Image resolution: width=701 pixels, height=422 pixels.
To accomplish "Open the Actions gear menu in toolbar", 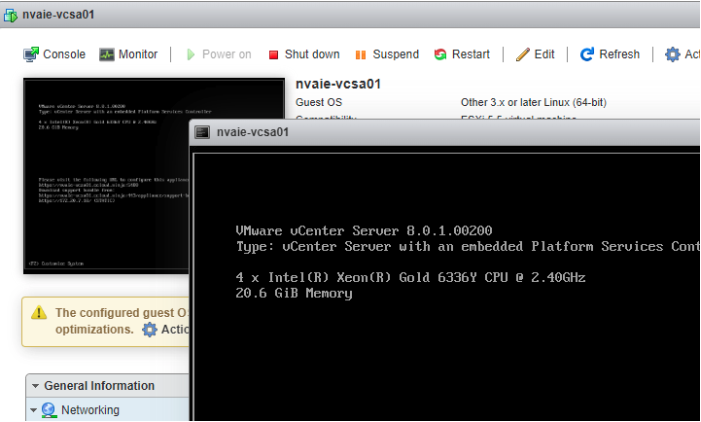I will tap(682, 55).
